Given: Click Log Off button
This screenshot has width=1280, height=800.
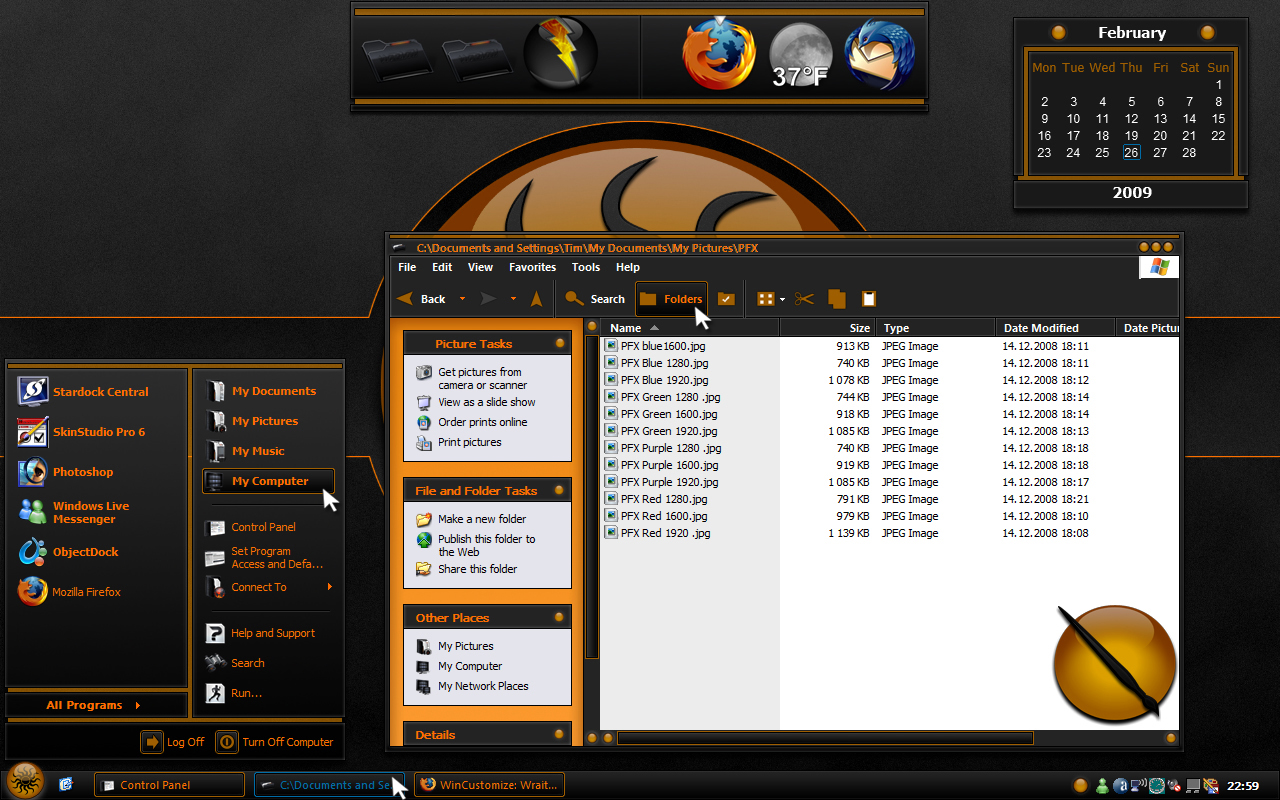Looking at the screenshot, I should 172,742.
